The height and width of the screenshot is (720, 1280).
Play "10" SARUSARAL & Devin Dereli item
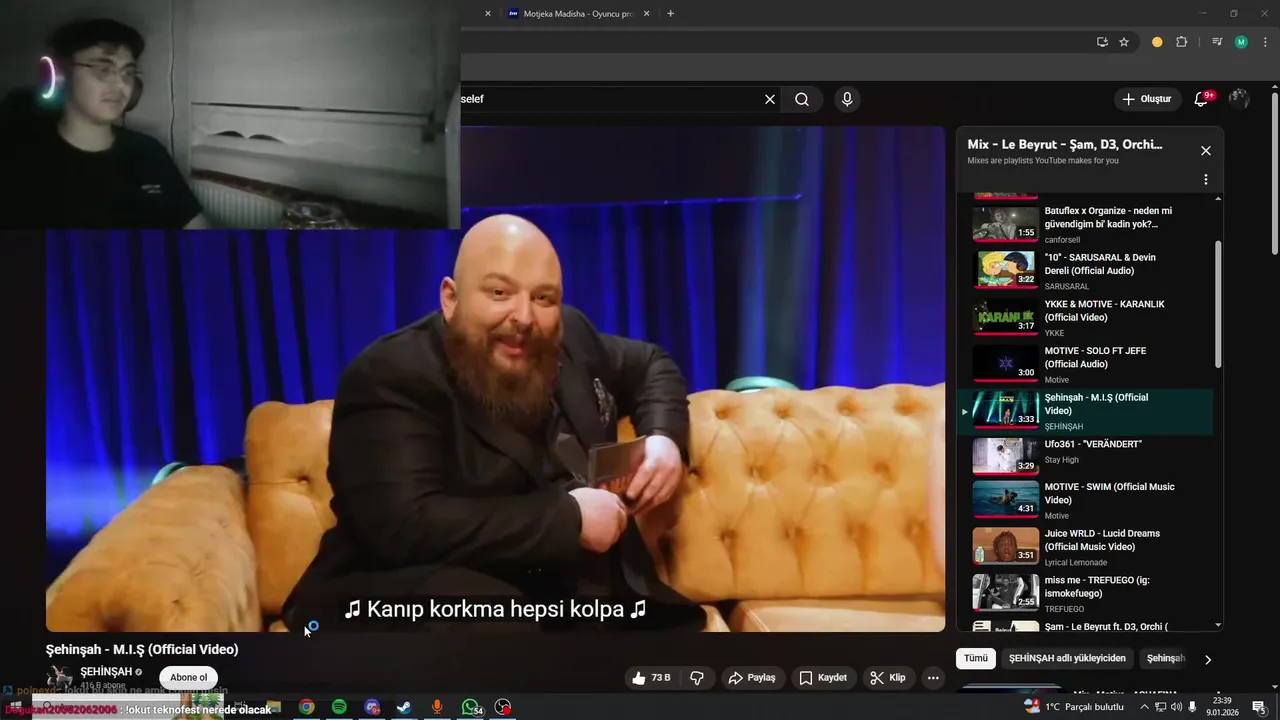[1085, 271]
